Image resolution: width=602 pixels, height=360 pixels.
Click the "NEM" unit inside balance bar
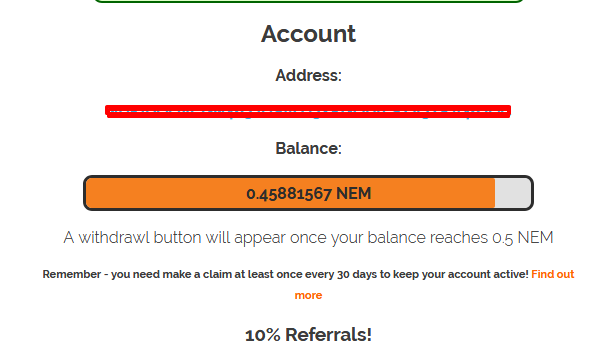tap(354, 193)
